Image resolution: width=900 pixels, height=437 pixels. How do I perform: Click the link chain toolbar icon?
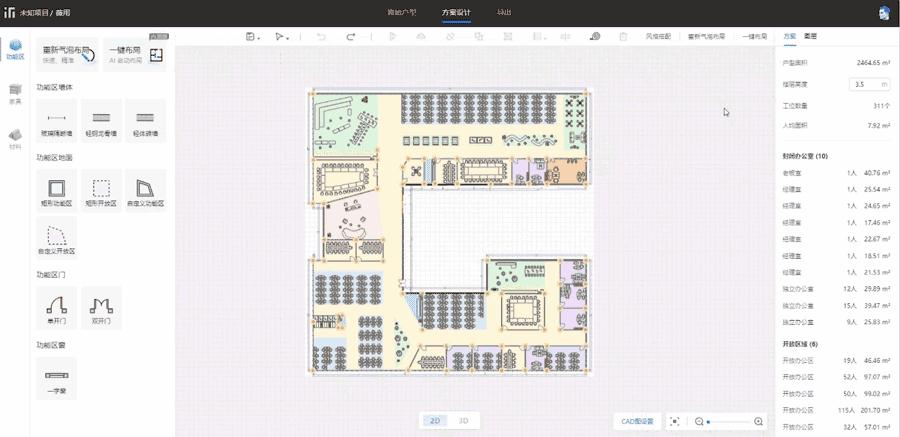450,36
